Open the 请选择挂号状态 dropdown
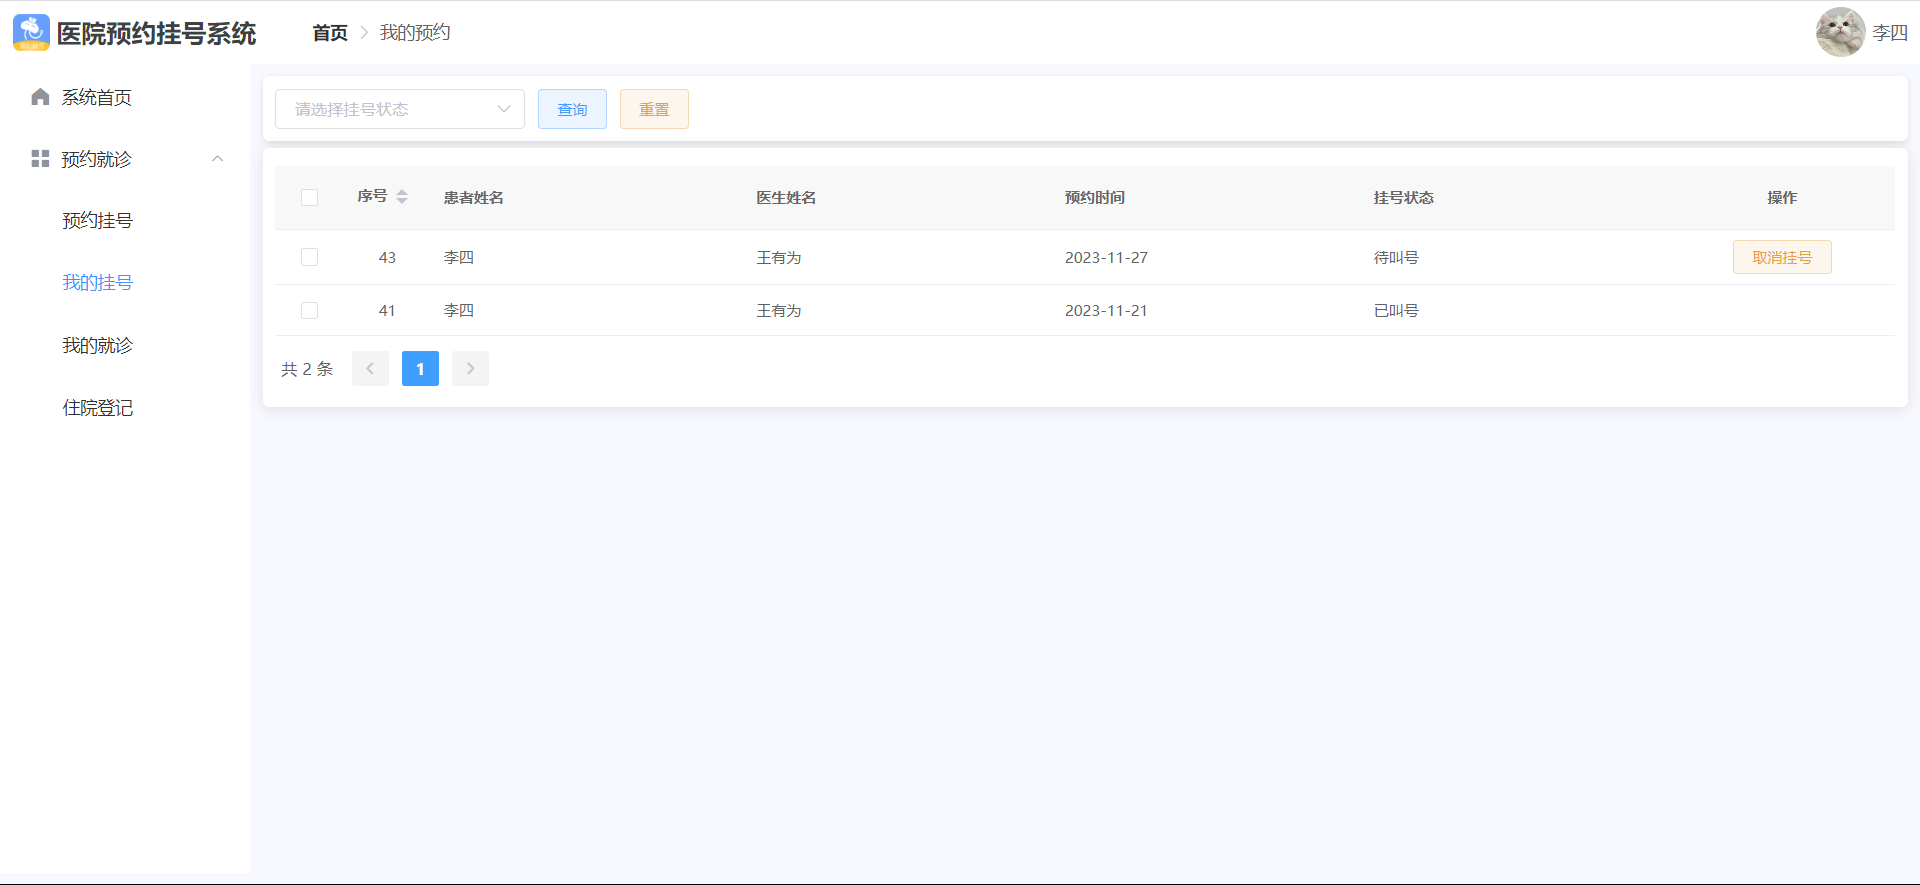 (400, 109)
